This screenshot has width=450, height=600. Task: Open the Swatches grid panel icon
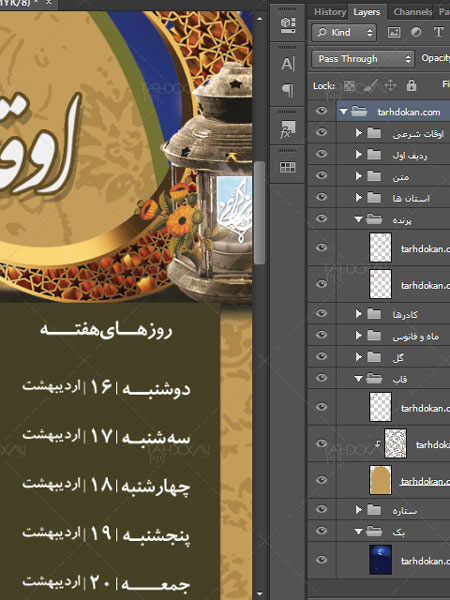pos(288,167)
